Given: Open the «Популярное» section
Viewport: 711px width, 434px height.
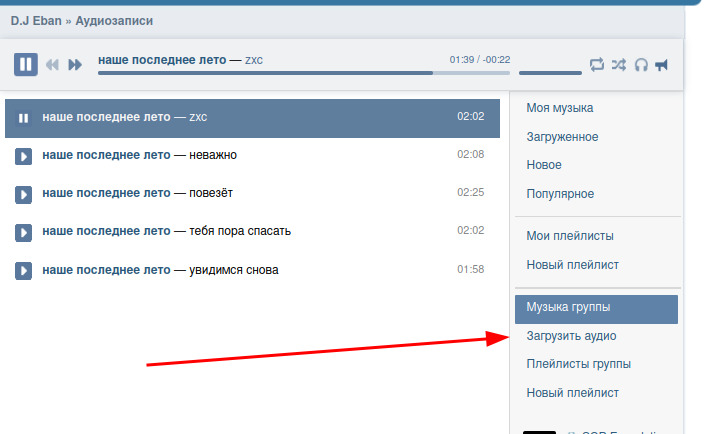Looking at the screenshot, I should coord(560,194).
